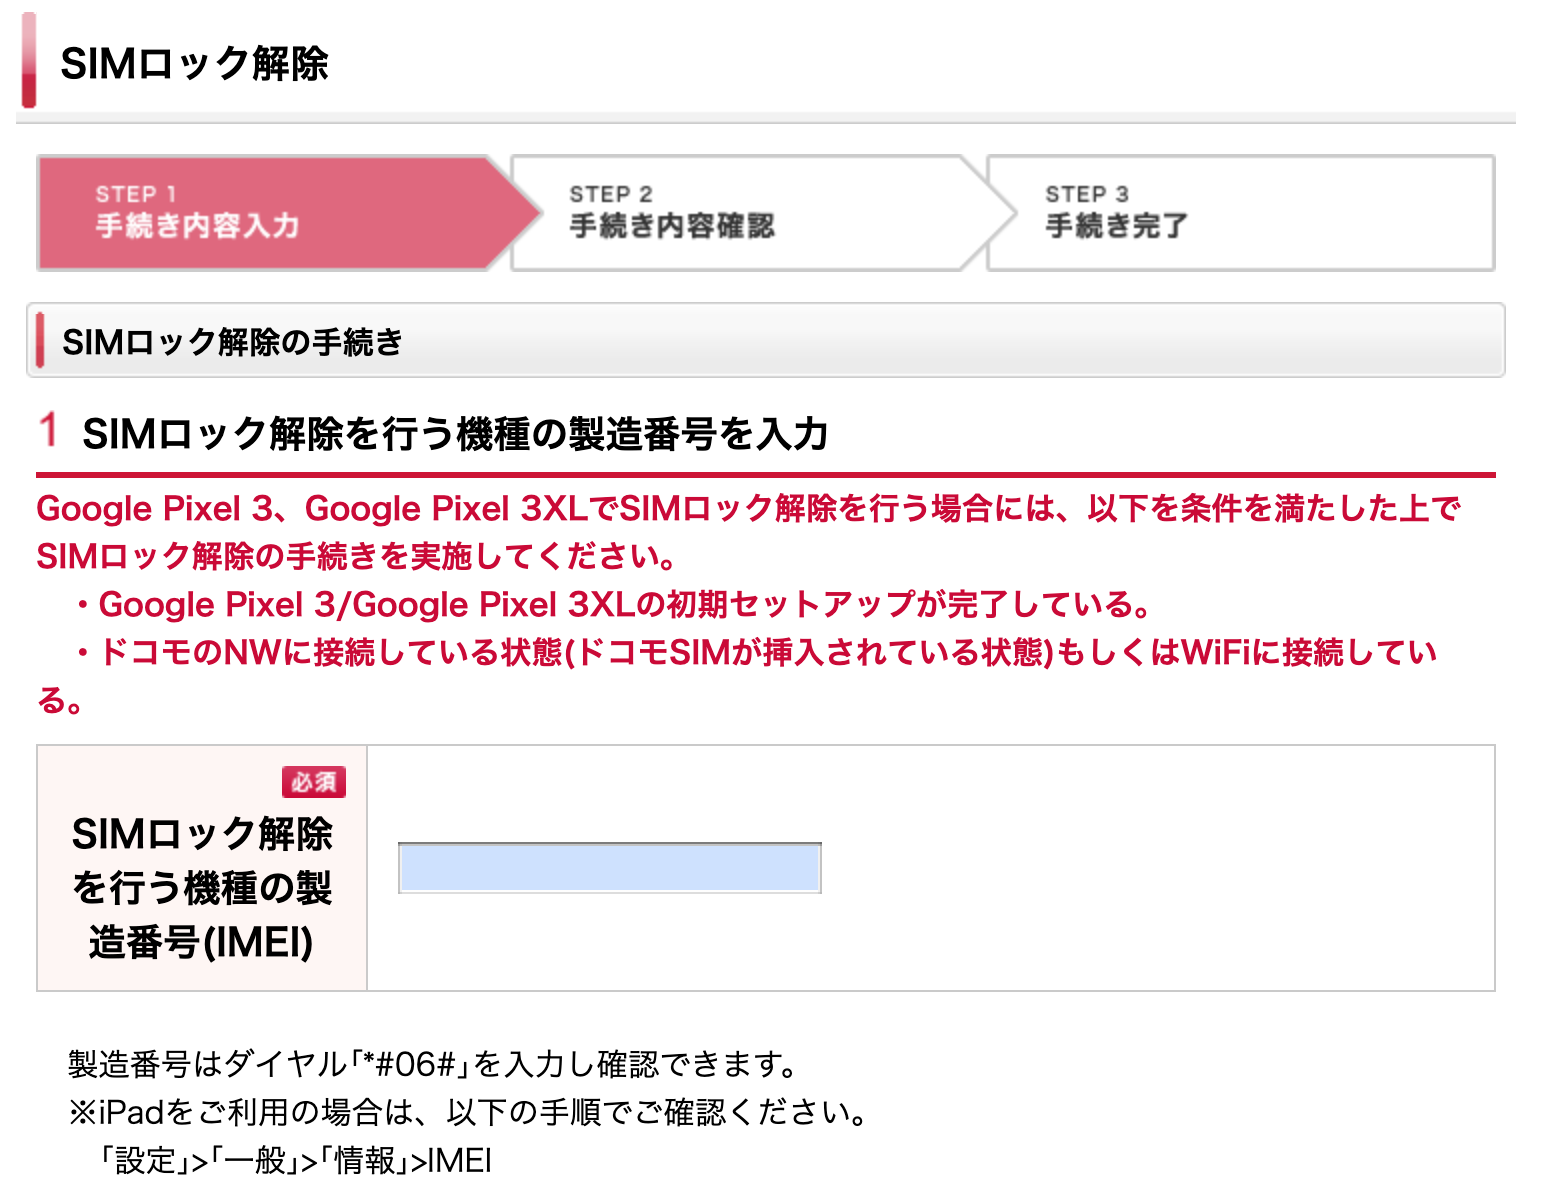
Task: Click the red step number 1
Action: (x=48, y=430)
